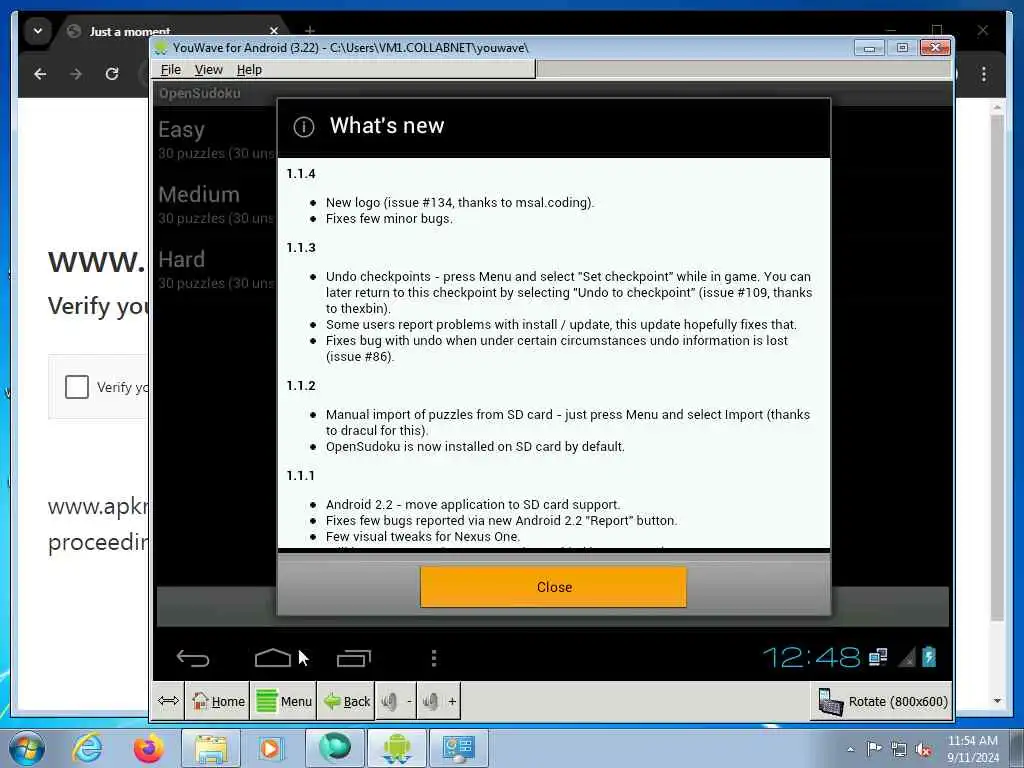Click the double-arrow expand icon in YouWave toolbar
1024x768 pixels.
point(168,701)
